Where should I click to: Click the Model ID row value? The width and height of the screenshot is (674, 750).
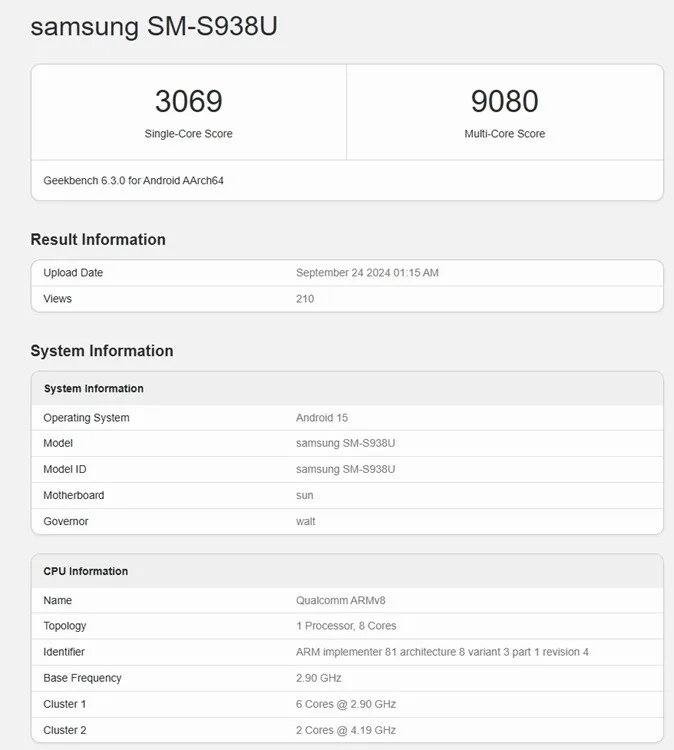tap(346, 469)
